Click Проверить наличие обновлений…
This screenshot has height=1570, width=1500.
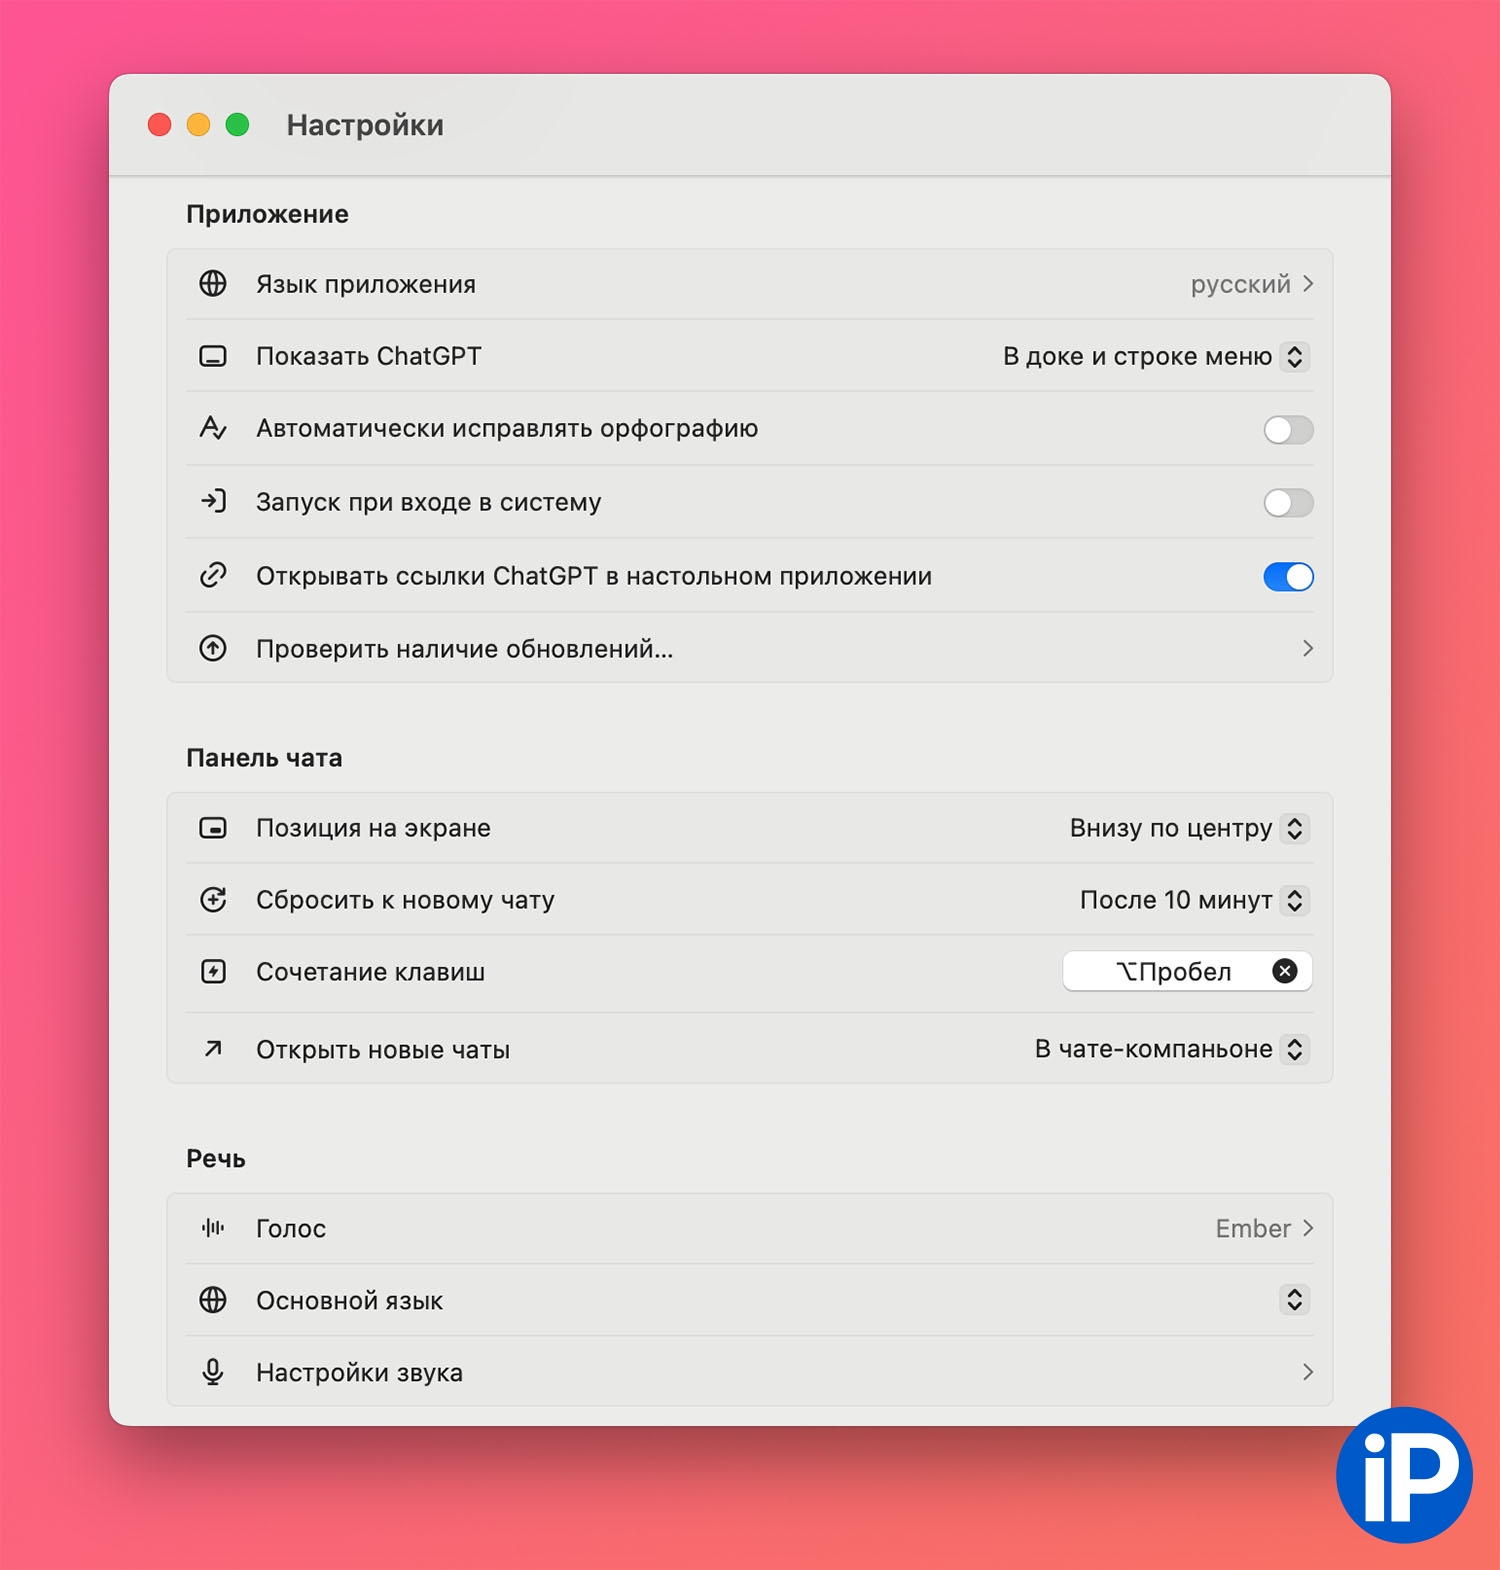pos(750,648)
